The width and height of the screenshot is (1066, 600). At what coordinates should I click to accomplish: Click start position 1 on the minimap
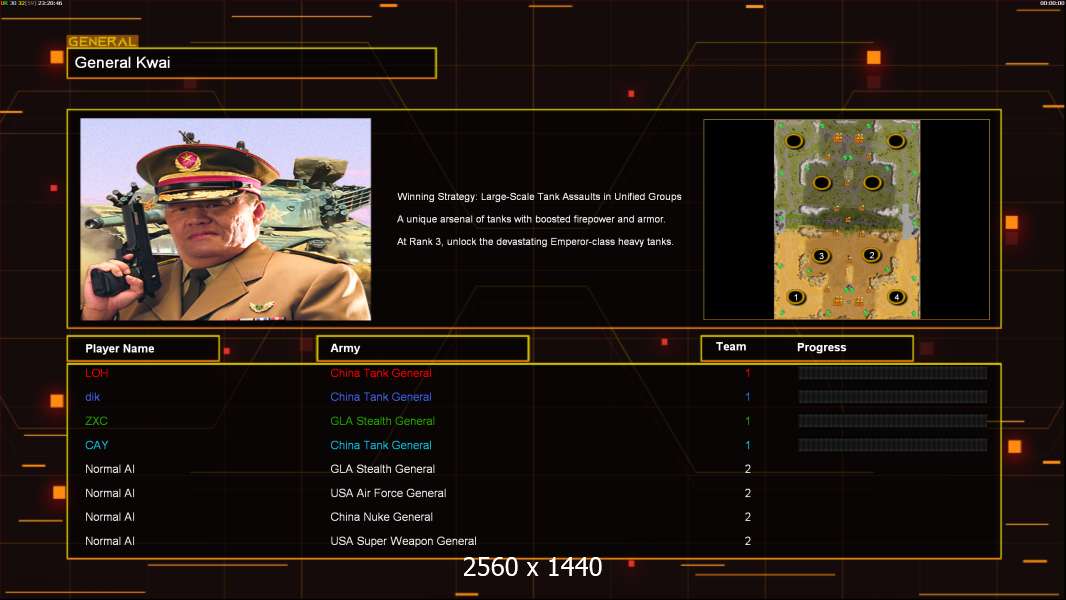coord(797,297)
